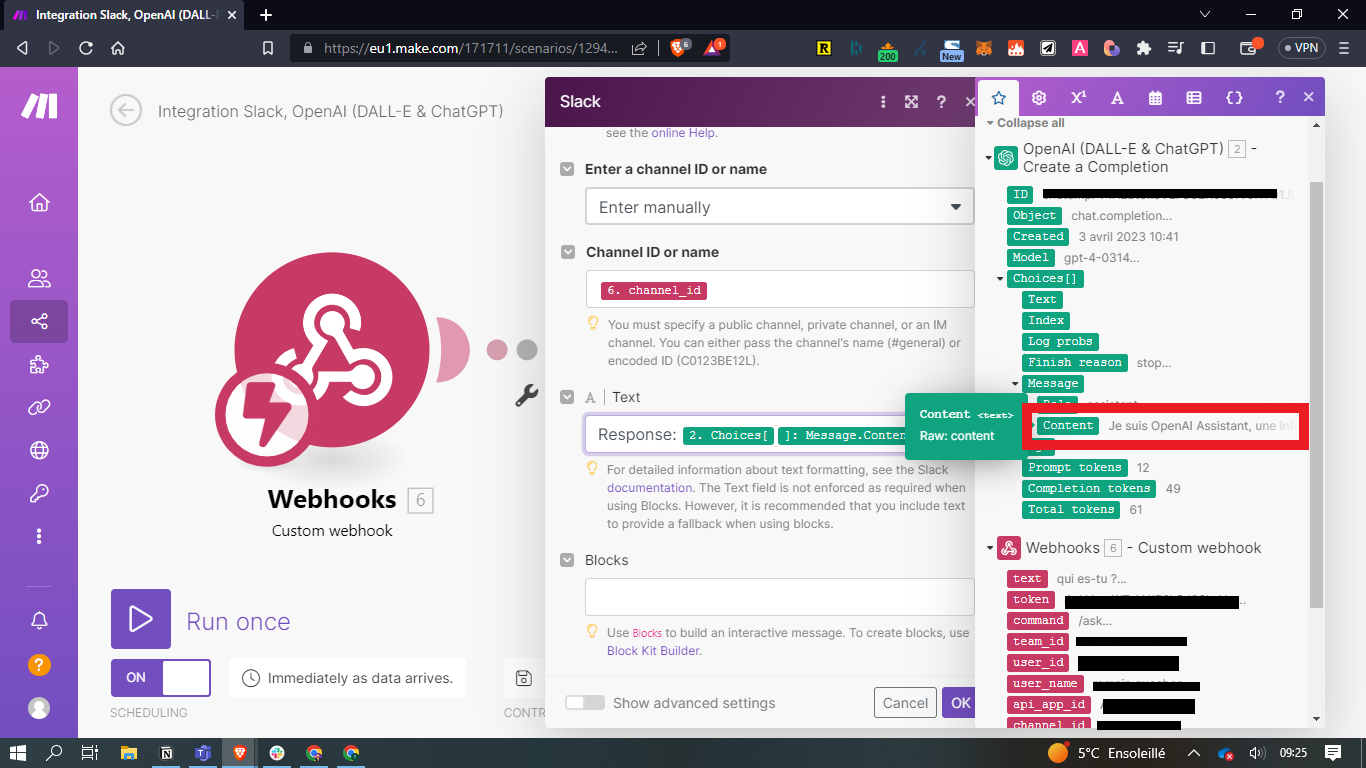The width and height of the screenshot is (1366, 768).
Task: Open the Team icon in sidebar
Action: [x=39, y=279]
